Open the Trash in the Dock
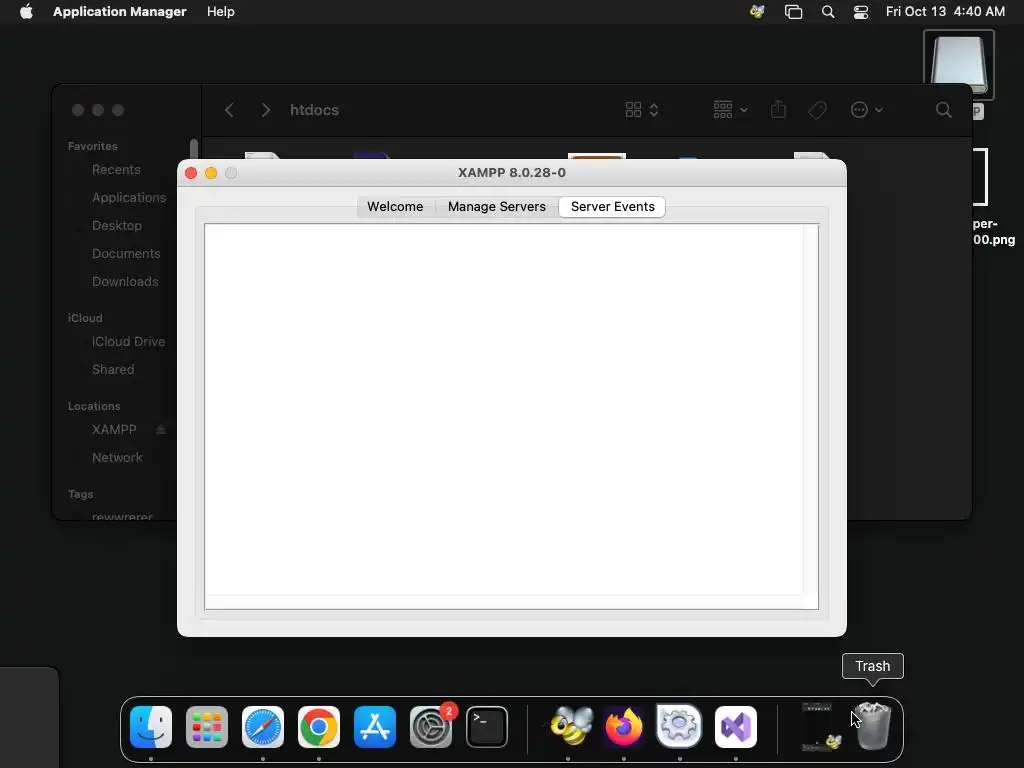This screenshot has width=1024, height=768. pyautogui.click(x=873, y=727)
